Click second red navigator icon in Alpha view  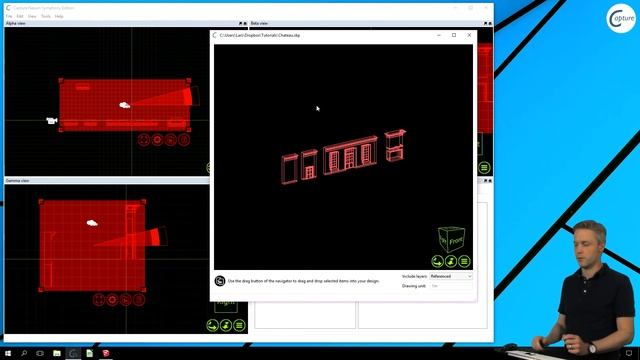point(157,140)
